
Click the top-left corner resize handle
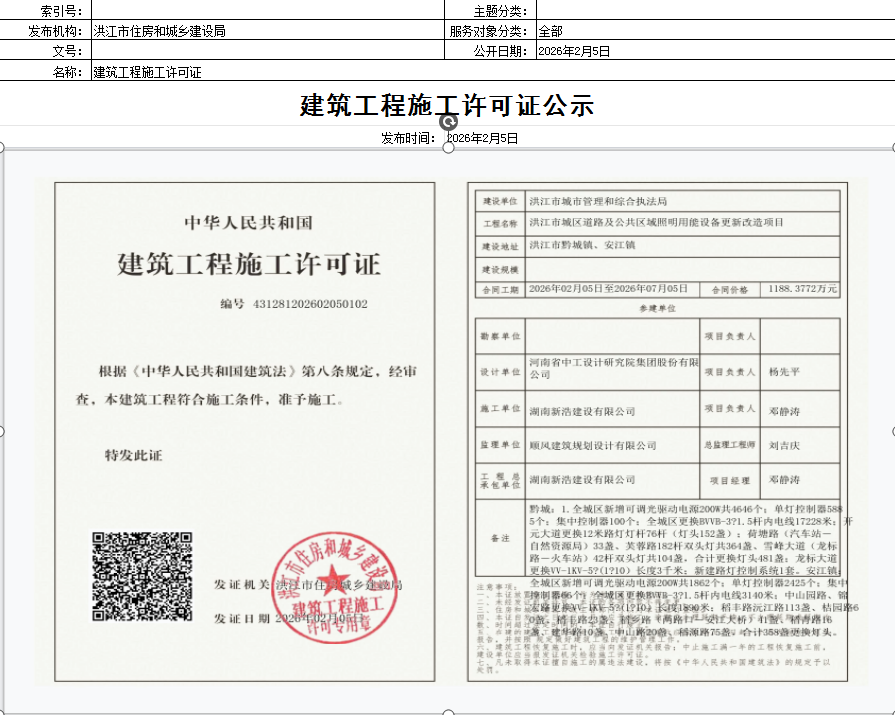click(2, 148)
